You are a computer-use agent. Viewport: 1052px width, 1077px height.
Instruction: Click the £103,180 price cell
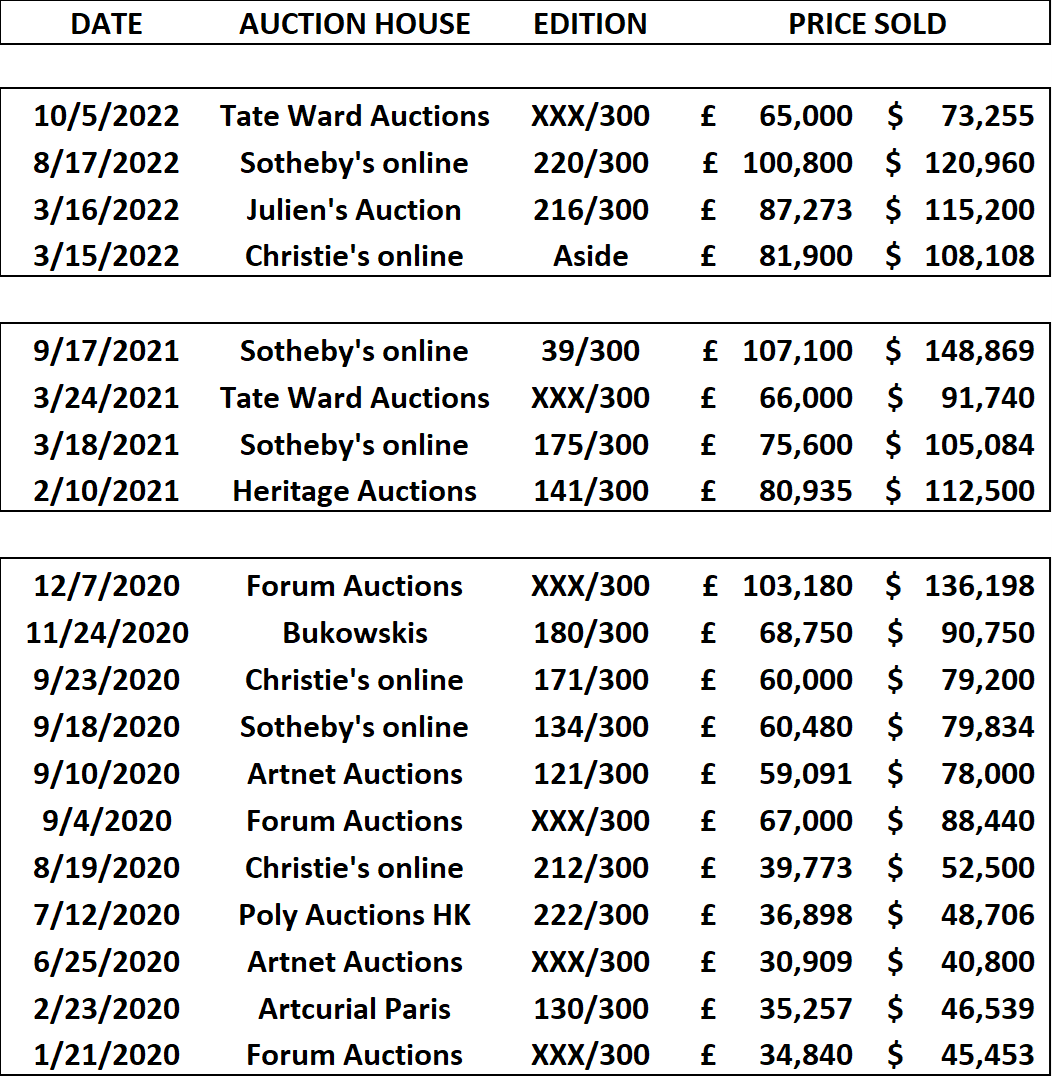777,586
